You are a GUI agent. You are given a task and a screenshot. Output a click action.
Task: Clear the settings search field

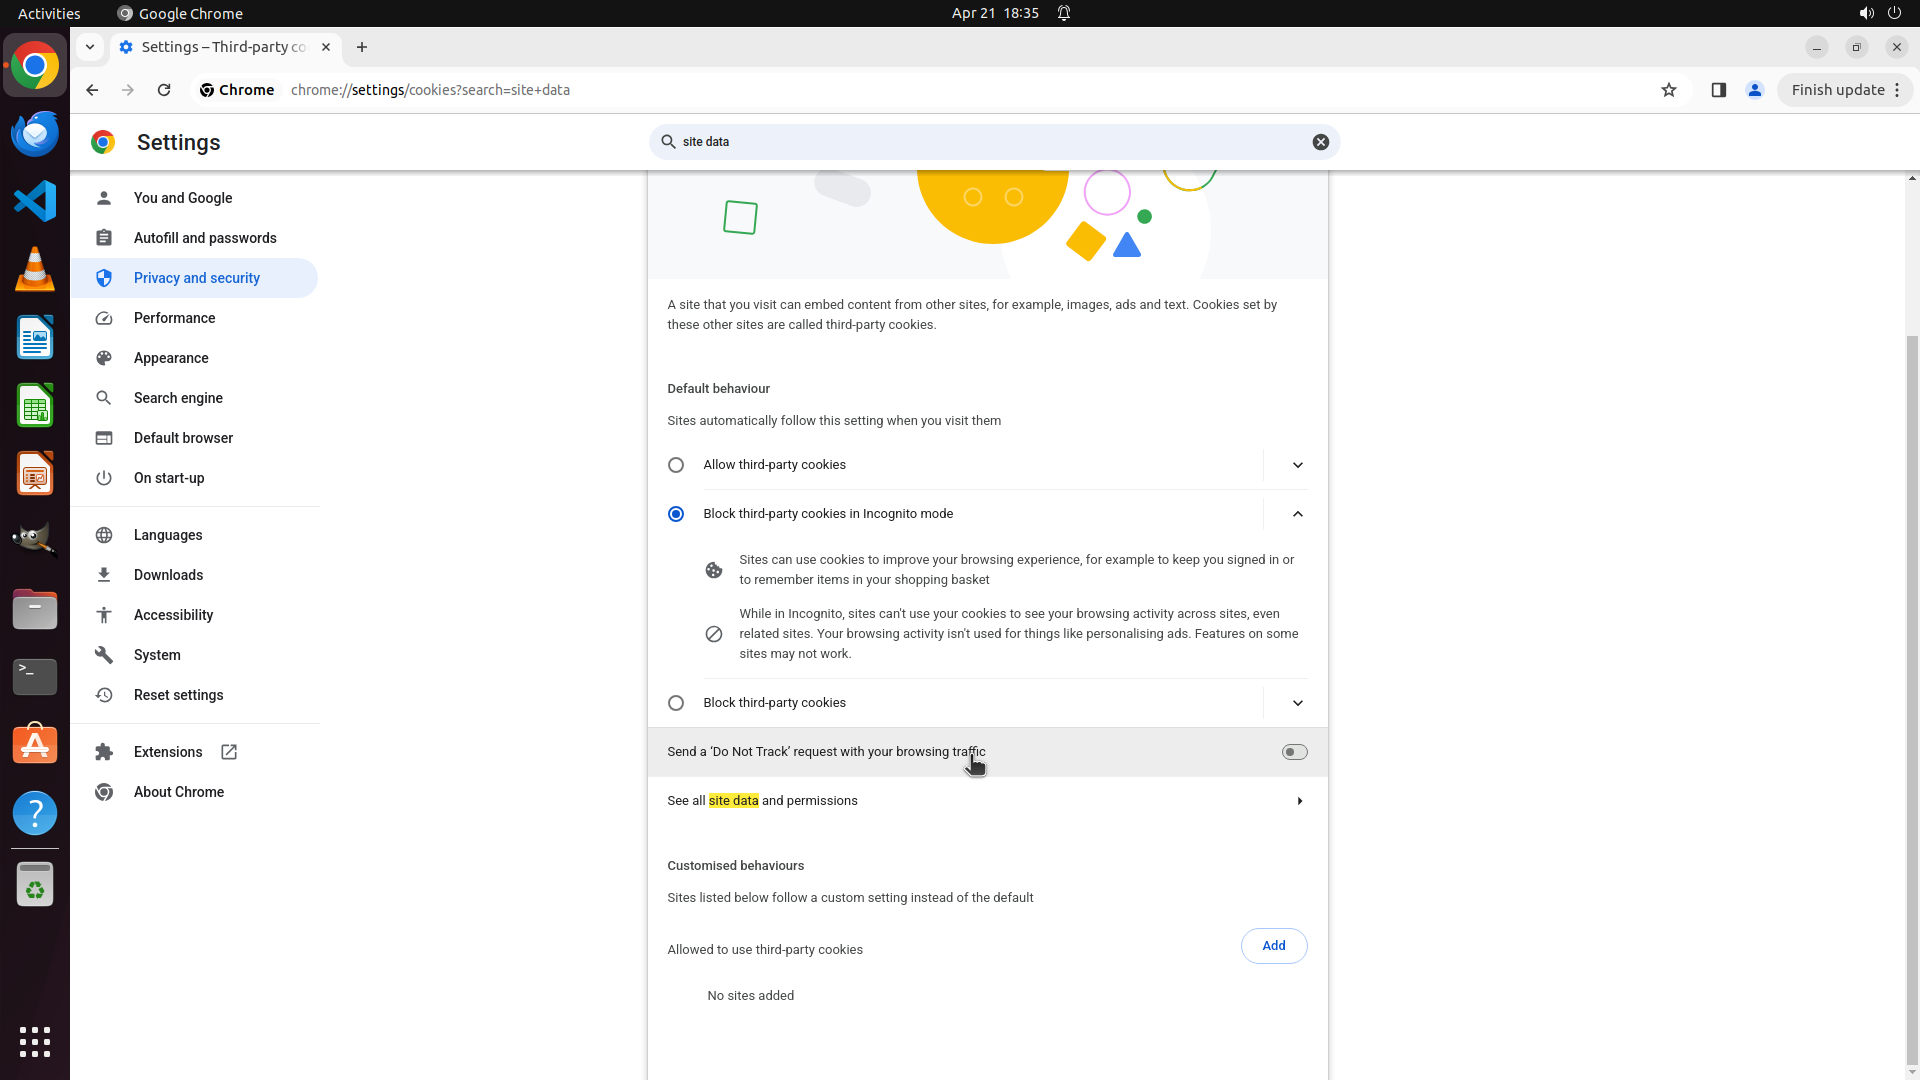tap(1320, 142)
